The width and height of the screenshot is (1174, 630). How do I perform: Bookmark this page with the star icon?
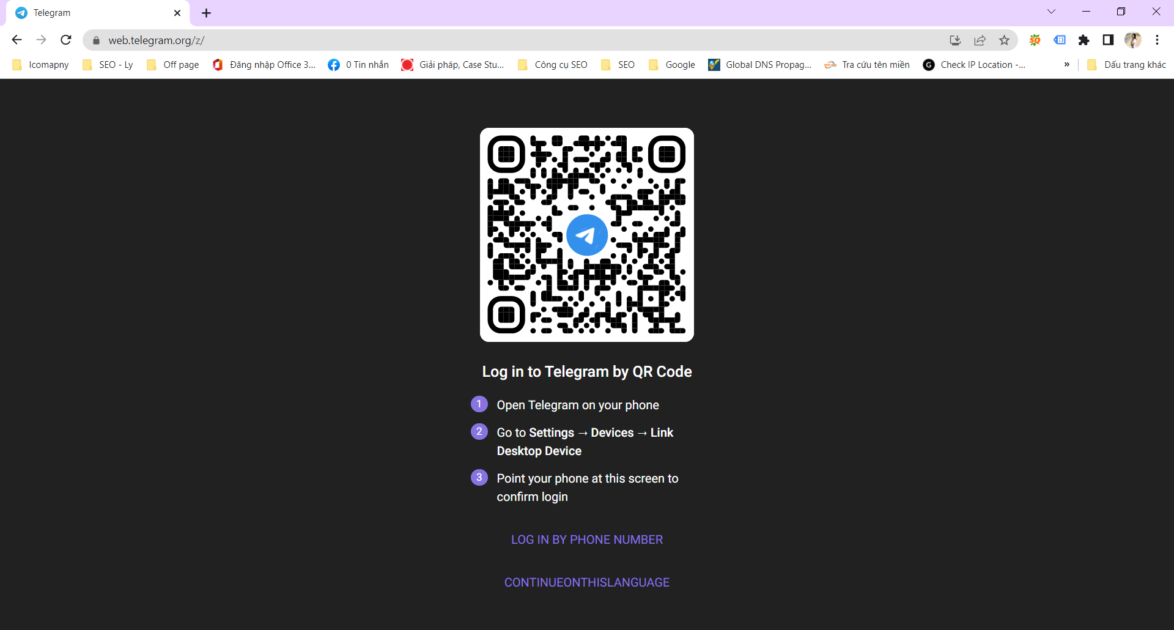point(1004,40)
